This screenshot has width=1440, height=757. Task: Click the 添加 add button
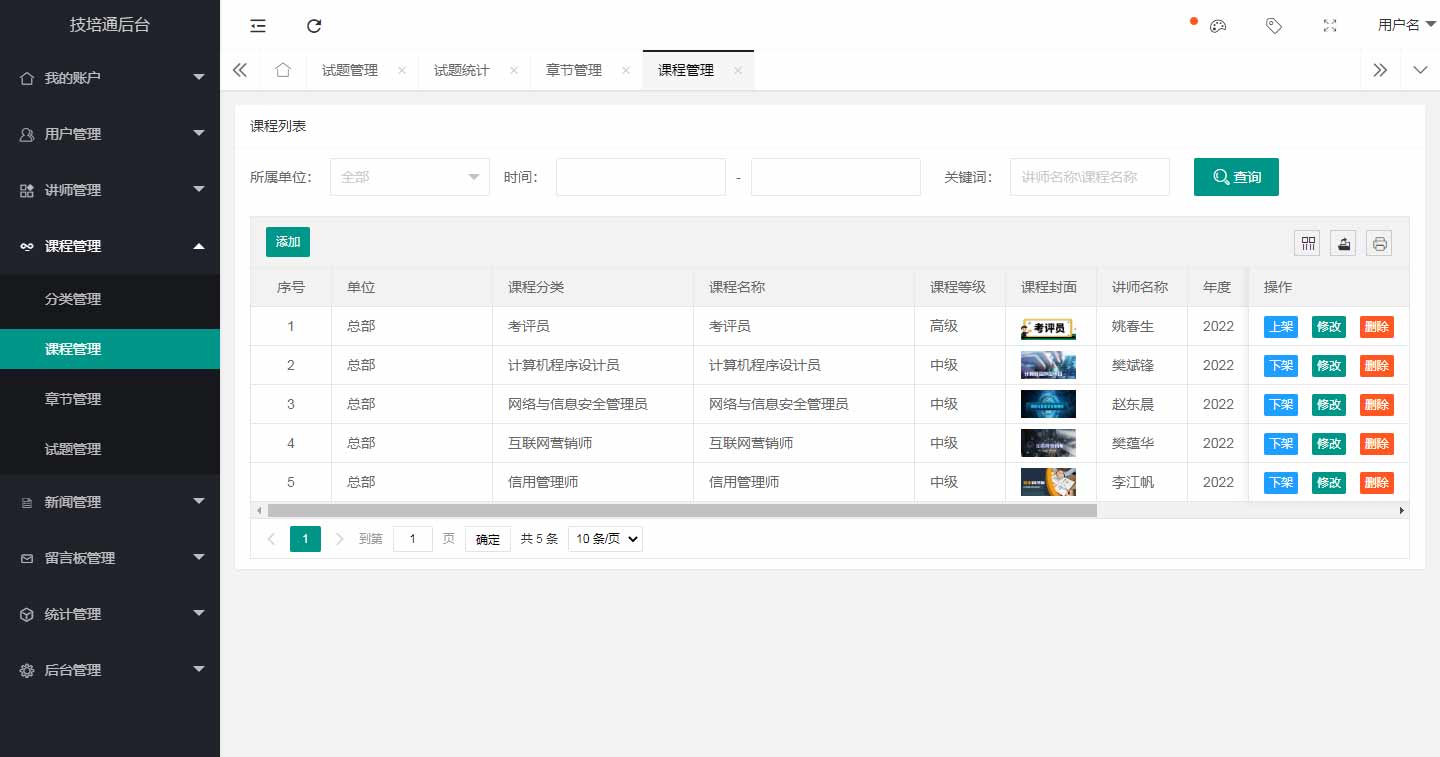pos(287,242)
